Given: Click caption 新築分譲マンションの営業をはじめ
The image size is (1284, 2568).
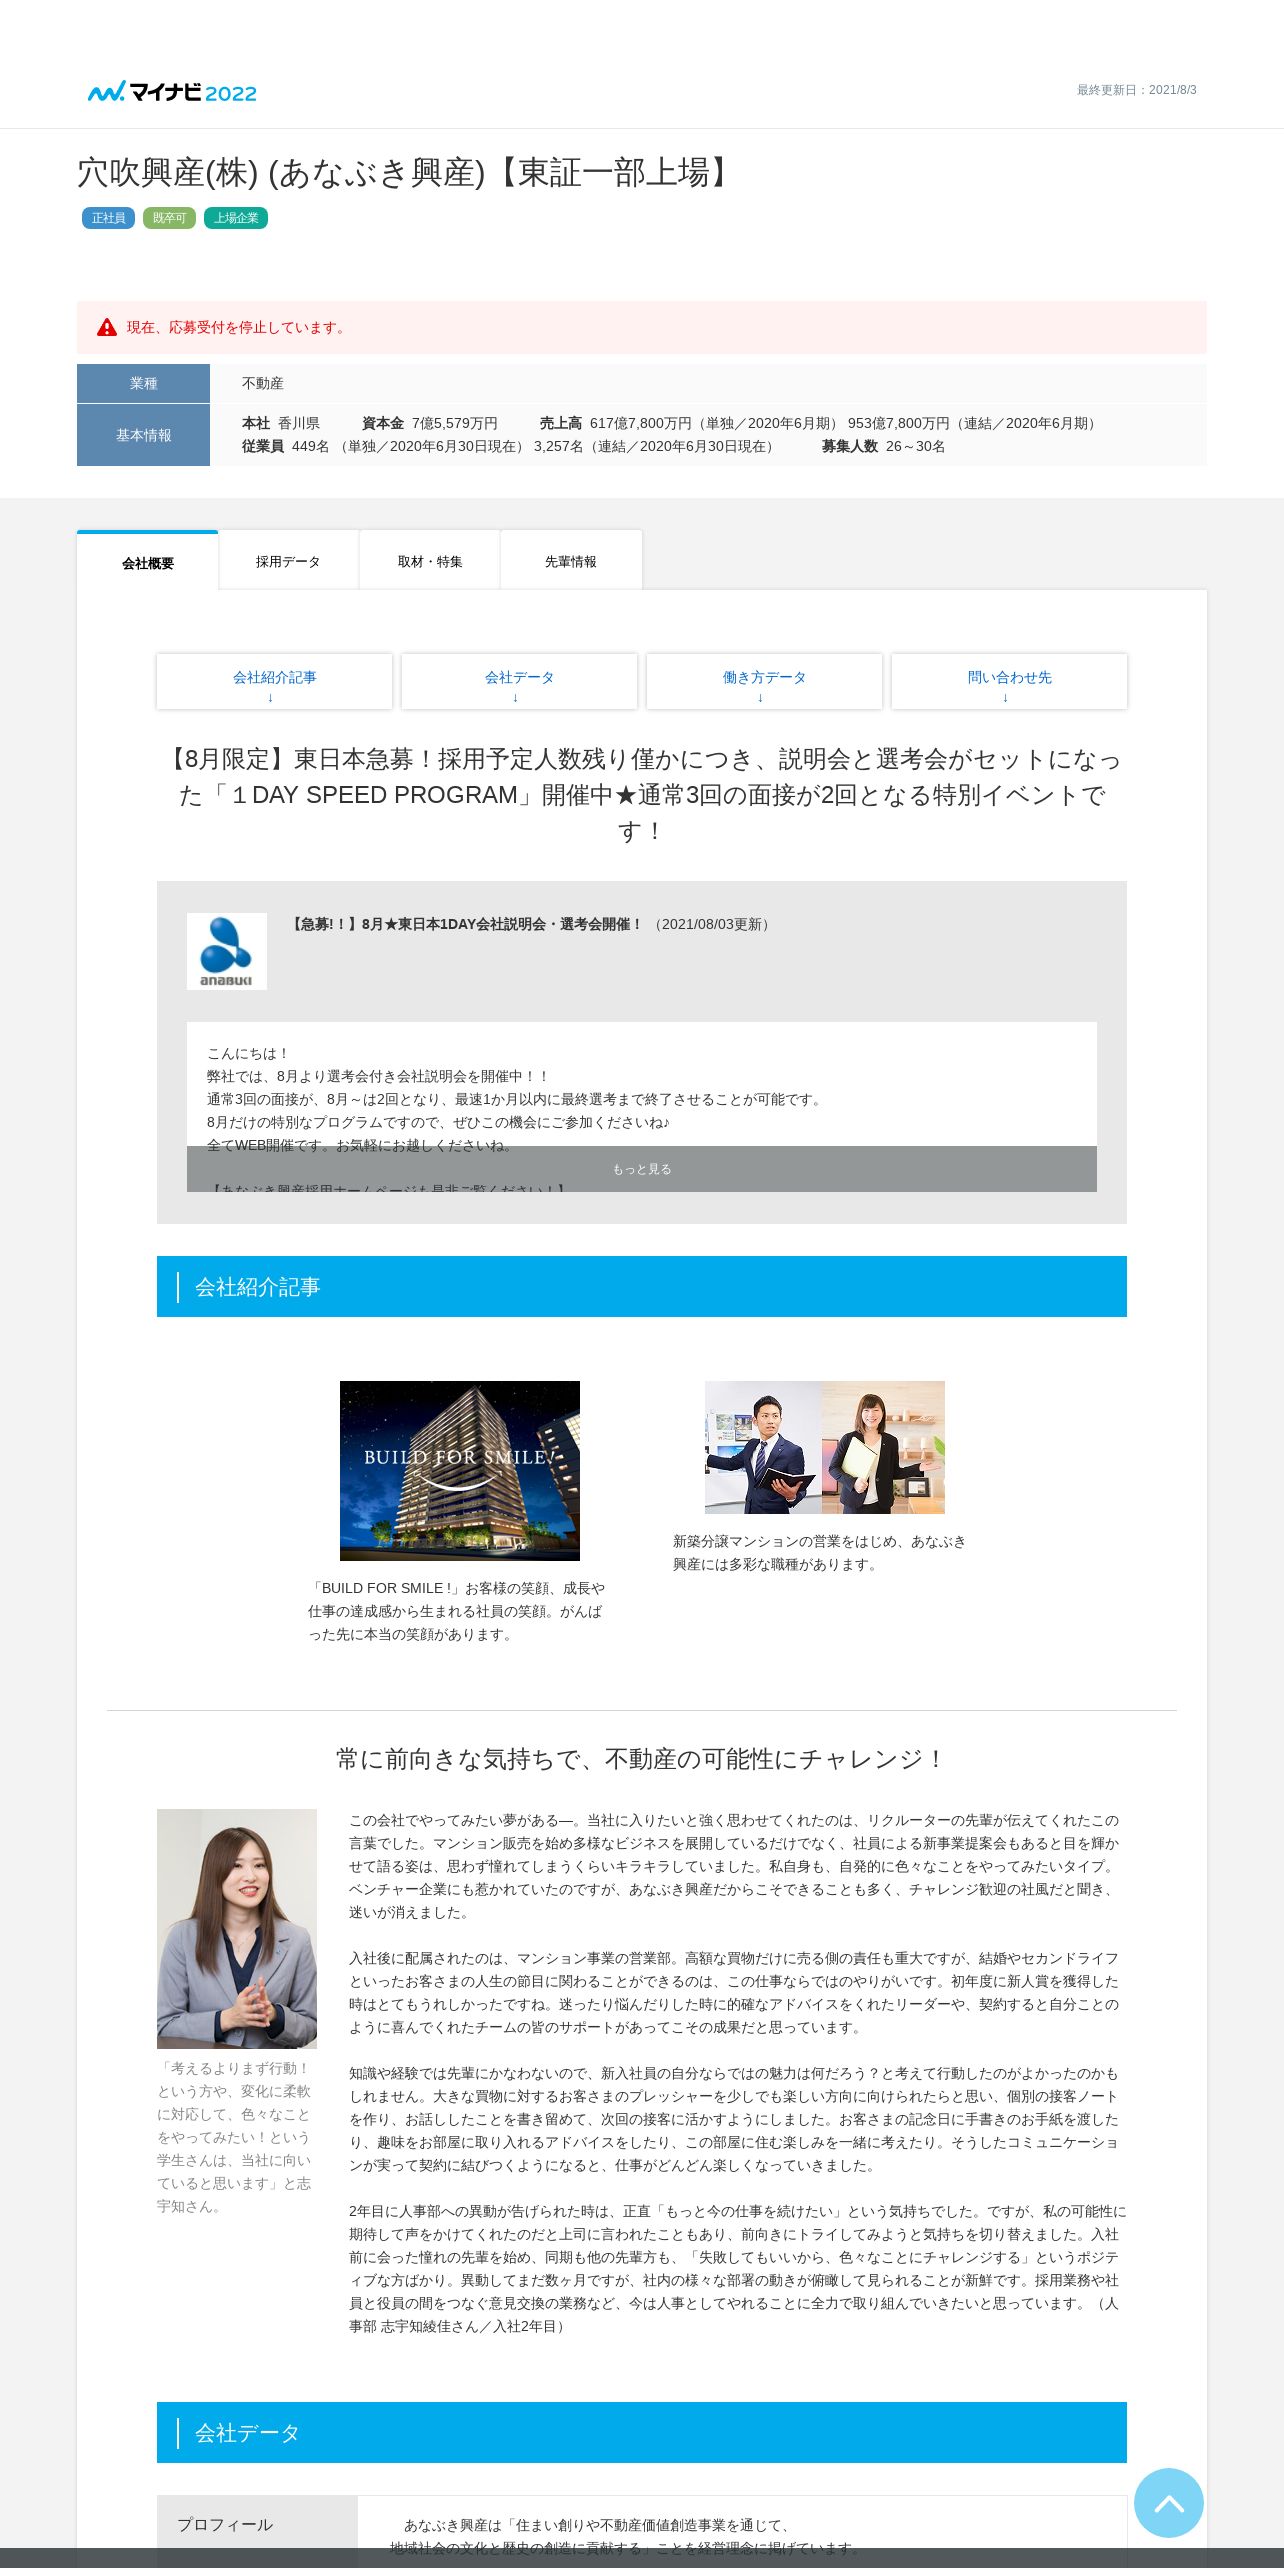Looking at the screenshot, I should [819, 1553].
